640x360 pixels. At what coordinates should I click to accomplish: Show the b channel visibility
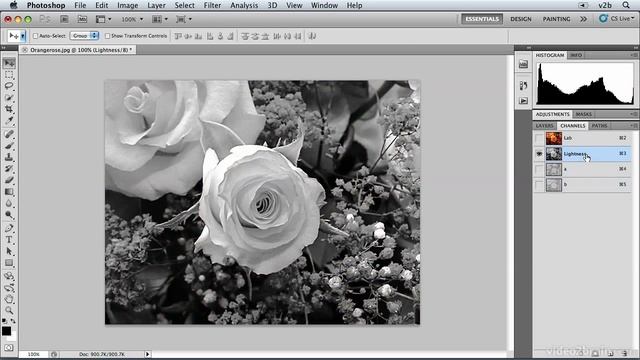pyautogui.click(x=539, y=185)
